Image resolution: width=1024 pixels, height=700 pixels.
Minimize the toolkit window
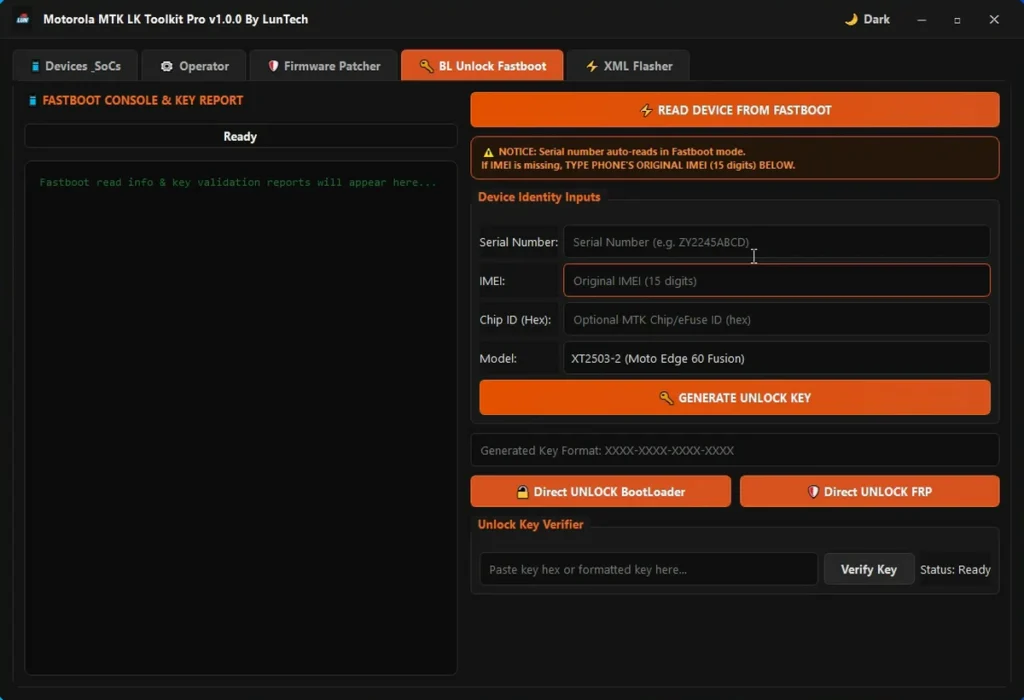point(921,20)
